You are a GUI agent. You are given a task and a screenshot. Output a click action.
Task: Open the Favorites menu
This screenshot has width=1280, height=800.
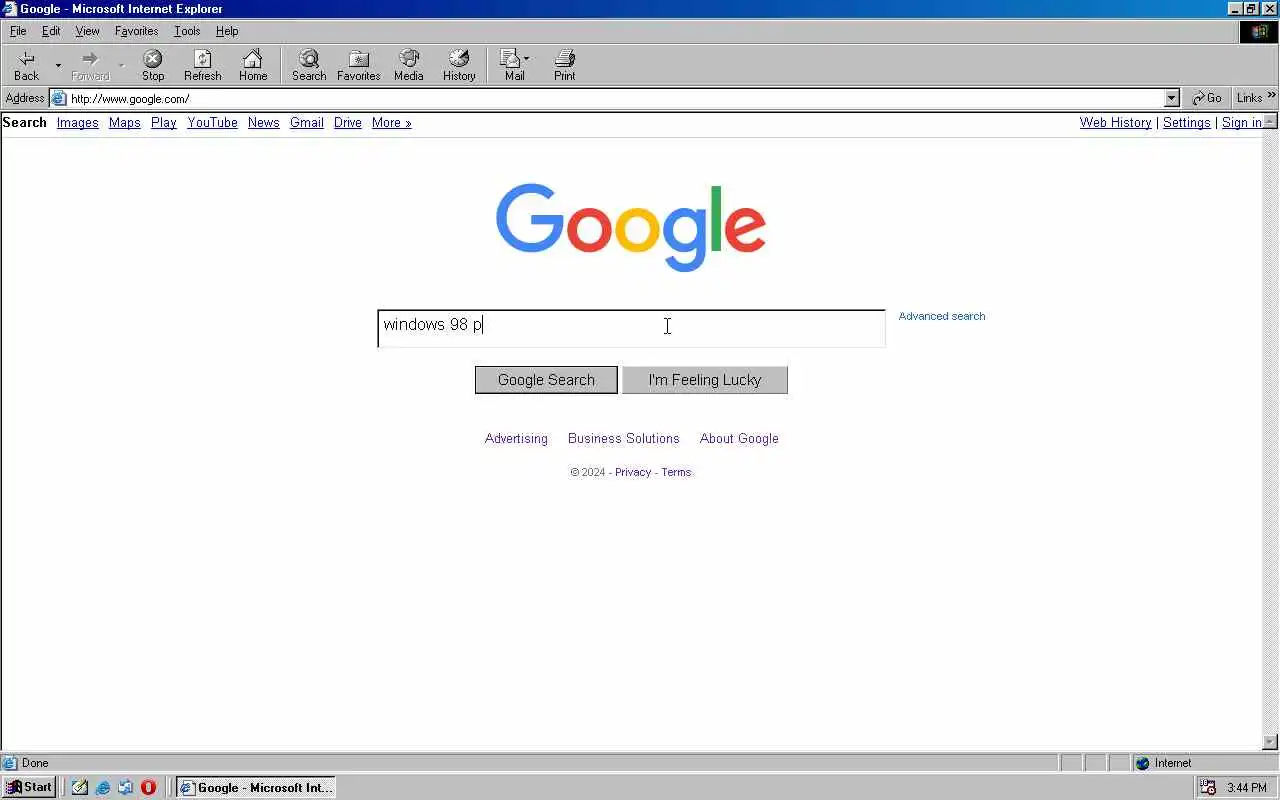(x=136, y=31)
